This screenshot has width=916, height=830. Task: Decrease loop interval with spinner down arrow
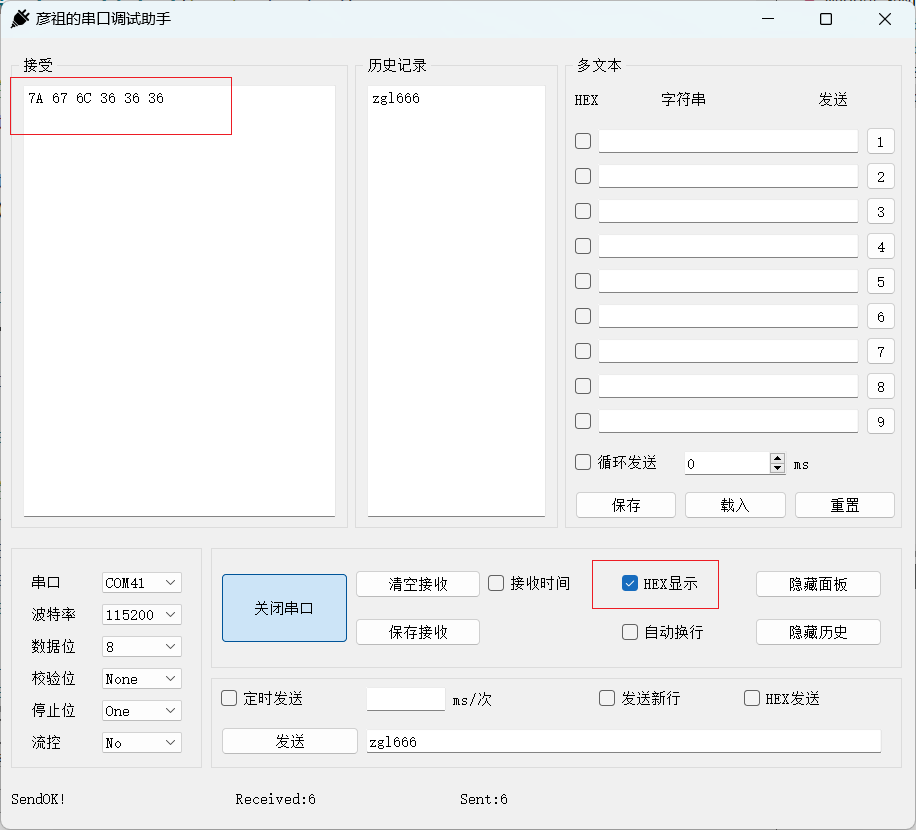(x=778, y=468)
